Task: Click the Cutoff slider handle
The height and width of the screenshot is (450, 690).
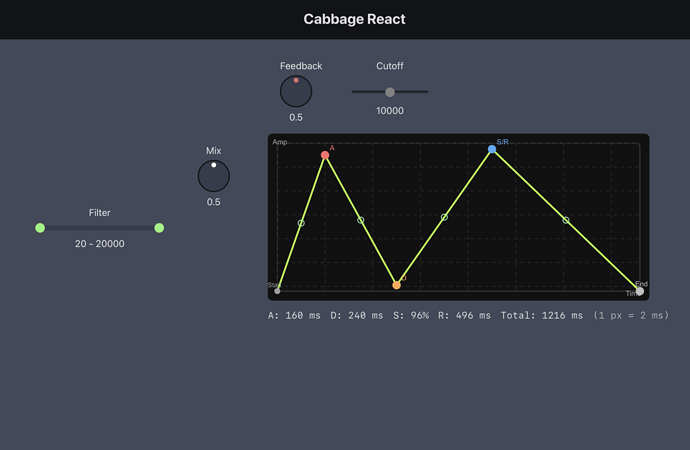Action: click(390, 92)
